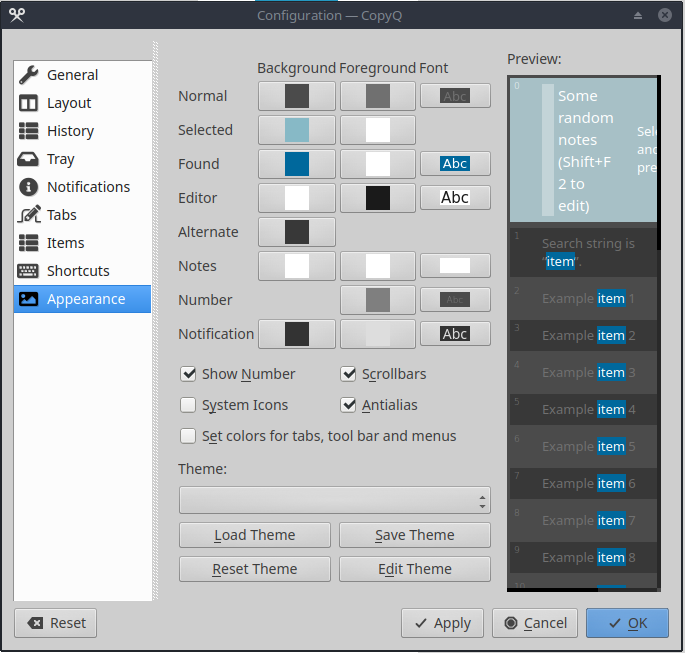Choose the Number font
The image size is (685, 653).
(x=455, y=300)
